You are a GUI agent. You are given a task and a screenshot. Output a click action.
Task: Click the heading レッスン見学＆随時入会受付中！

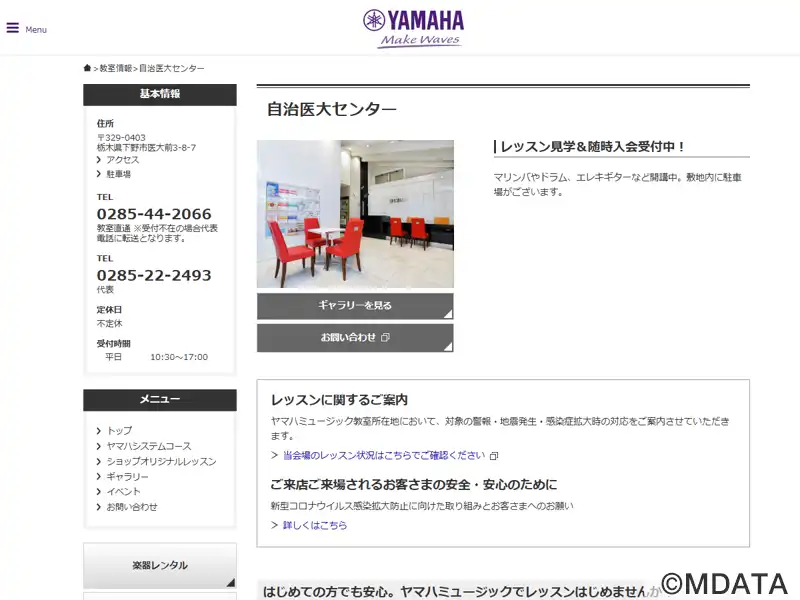(593, 147)
